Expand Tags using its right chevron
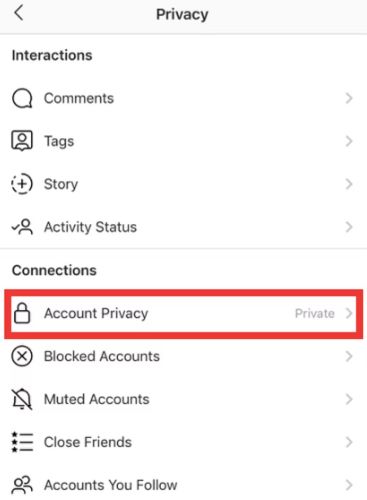This screenshot has width=367, height=500. click(x=349, y=141)
